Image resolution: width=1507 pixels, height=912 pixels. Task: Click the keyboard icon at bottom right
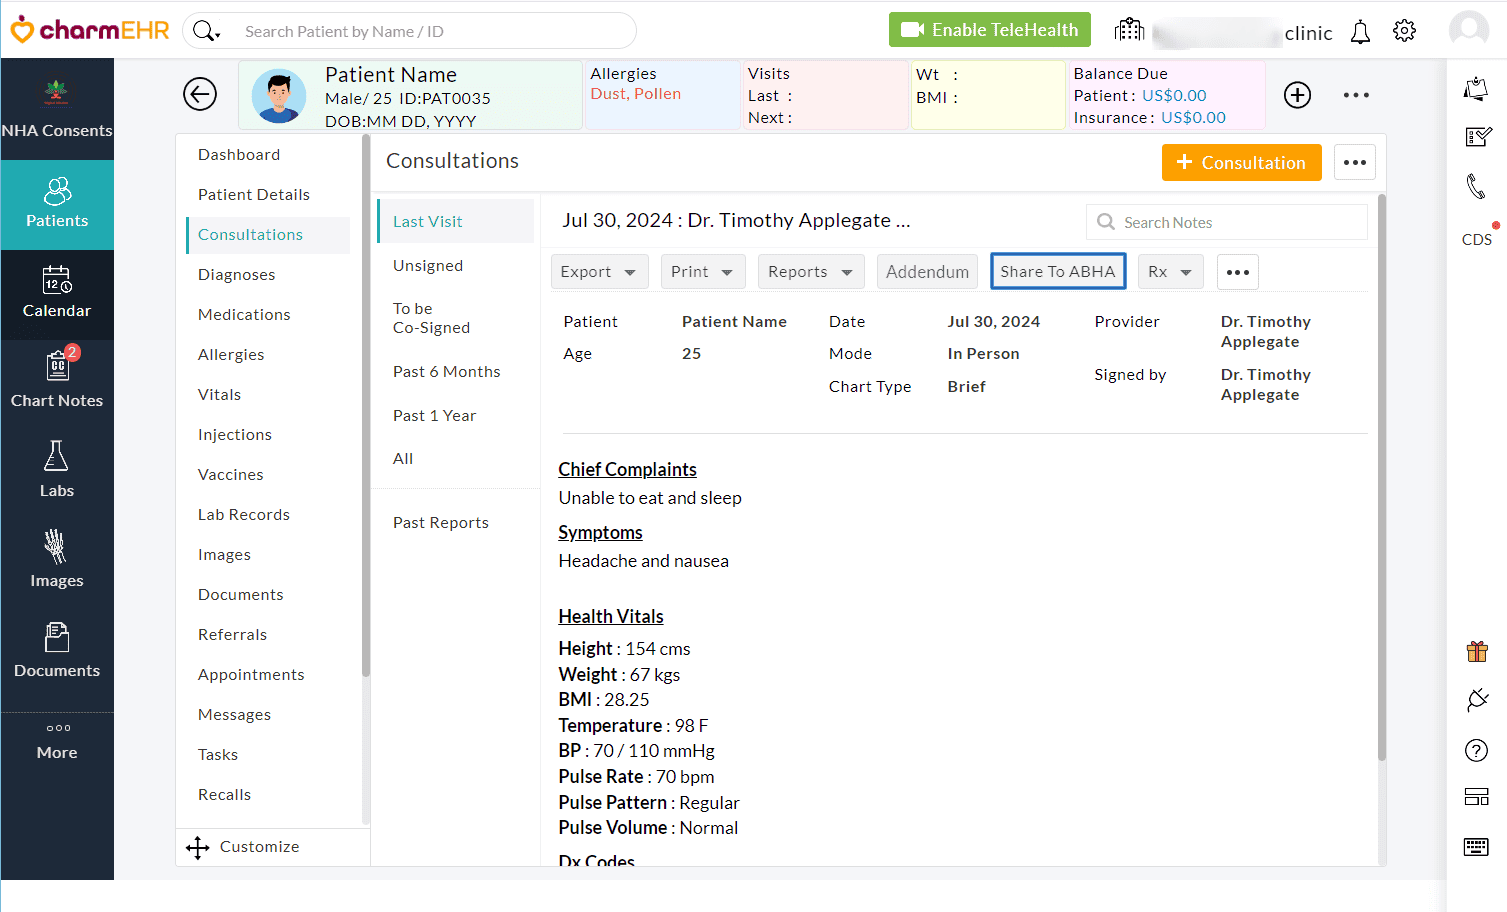(x=1476, y=847)
